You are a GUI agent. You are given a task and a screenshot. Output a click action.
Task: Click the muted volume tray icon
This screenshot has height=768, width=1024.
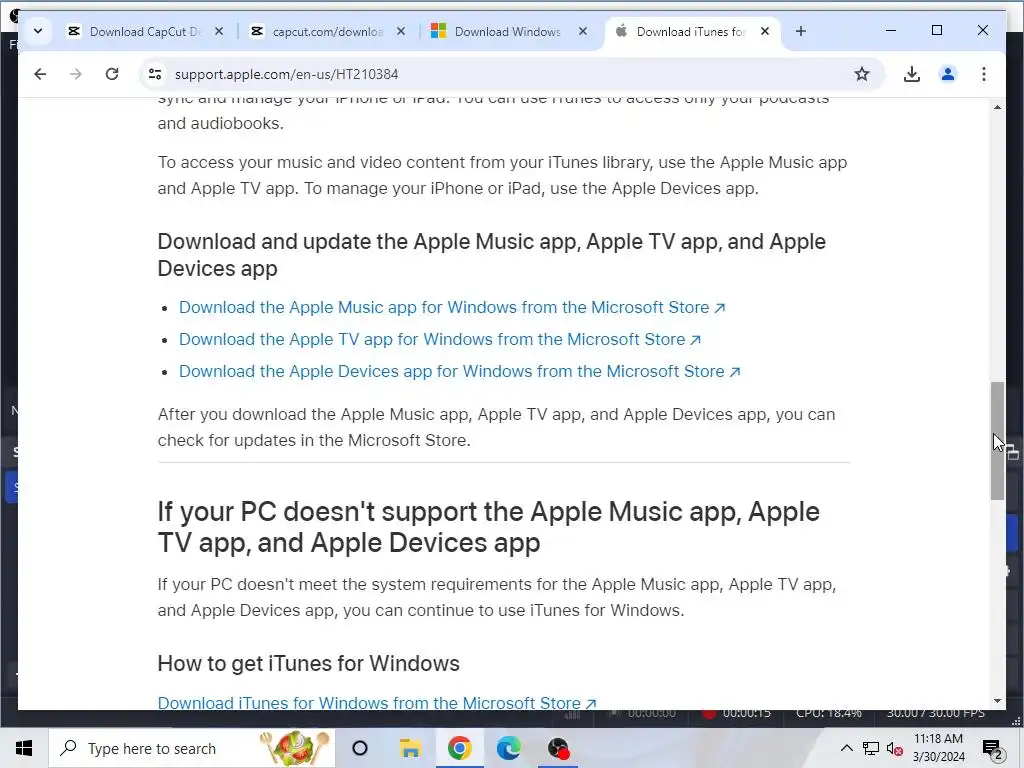click(895, 748)
